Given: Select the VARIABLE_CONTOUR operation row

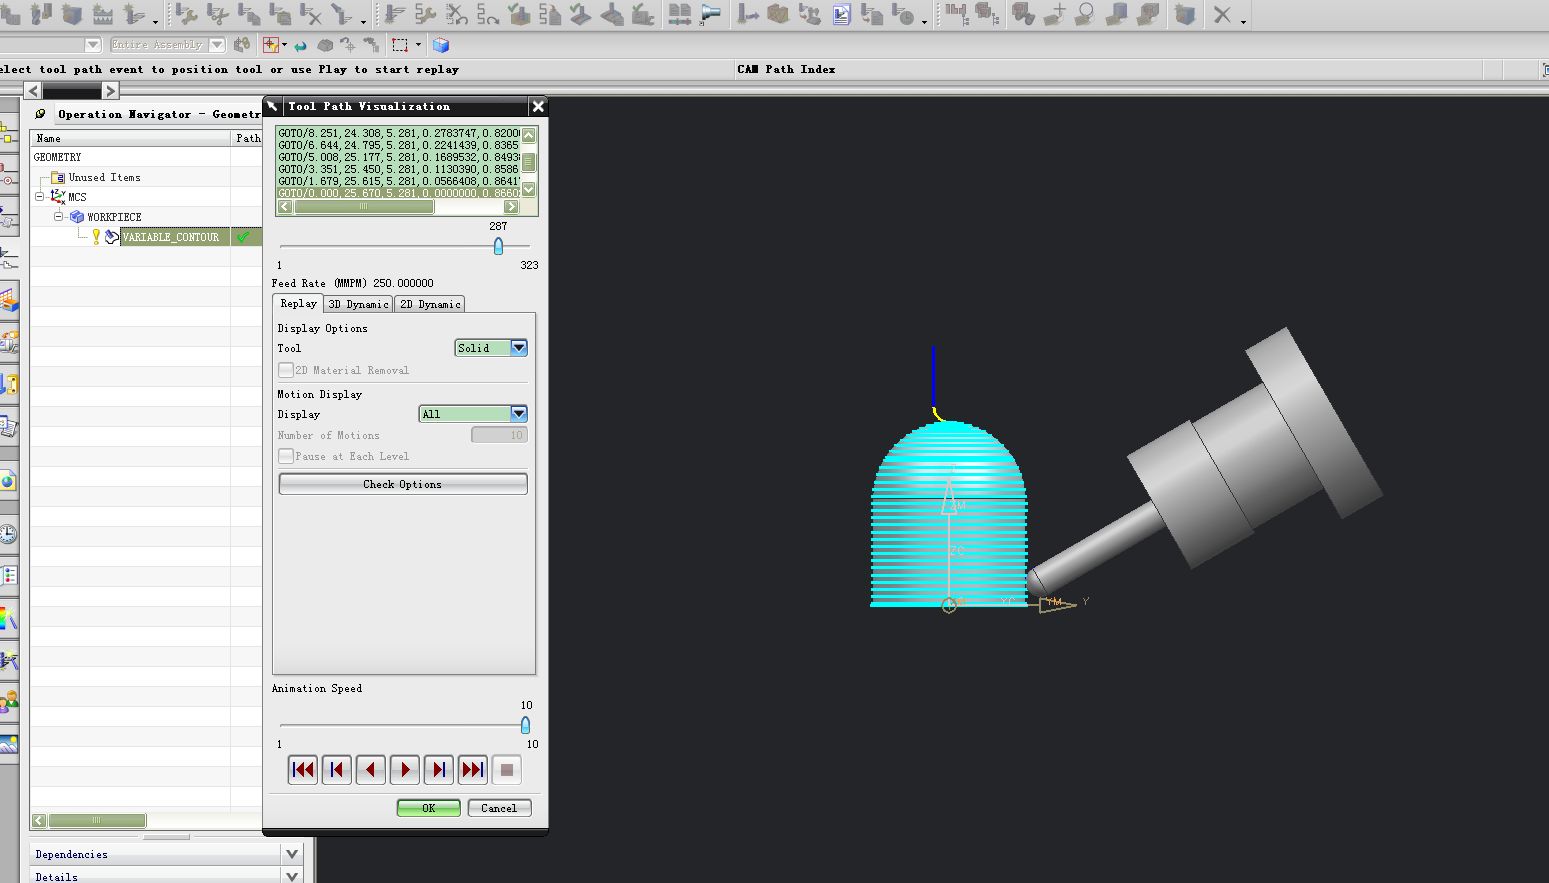Looking at the screenshot, I should (146, 237).
